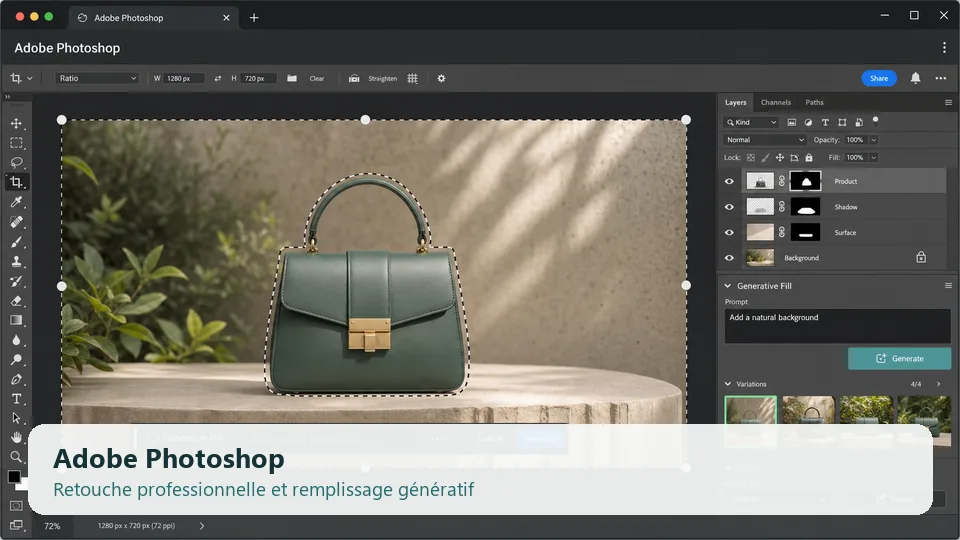Select the Gradient tool

17,320
